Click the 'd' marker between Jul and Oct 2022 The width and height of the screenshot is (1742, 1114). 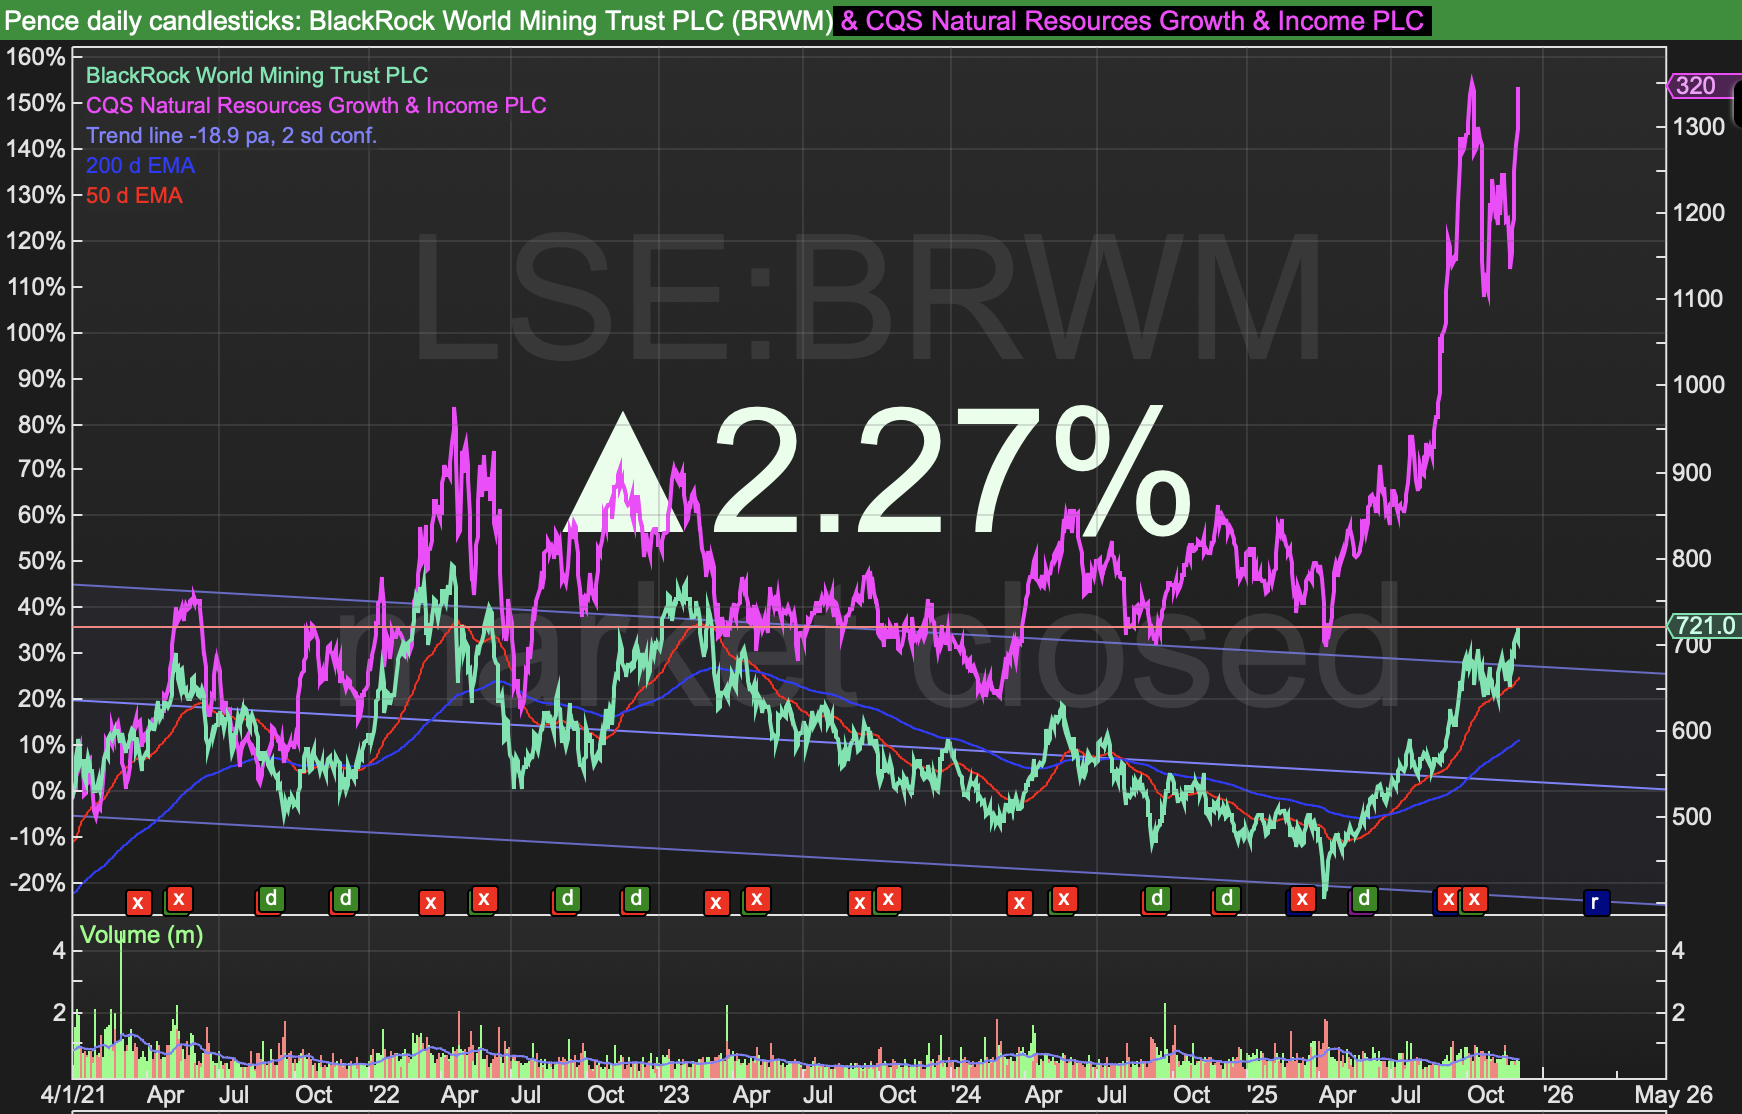coord(567,899)
